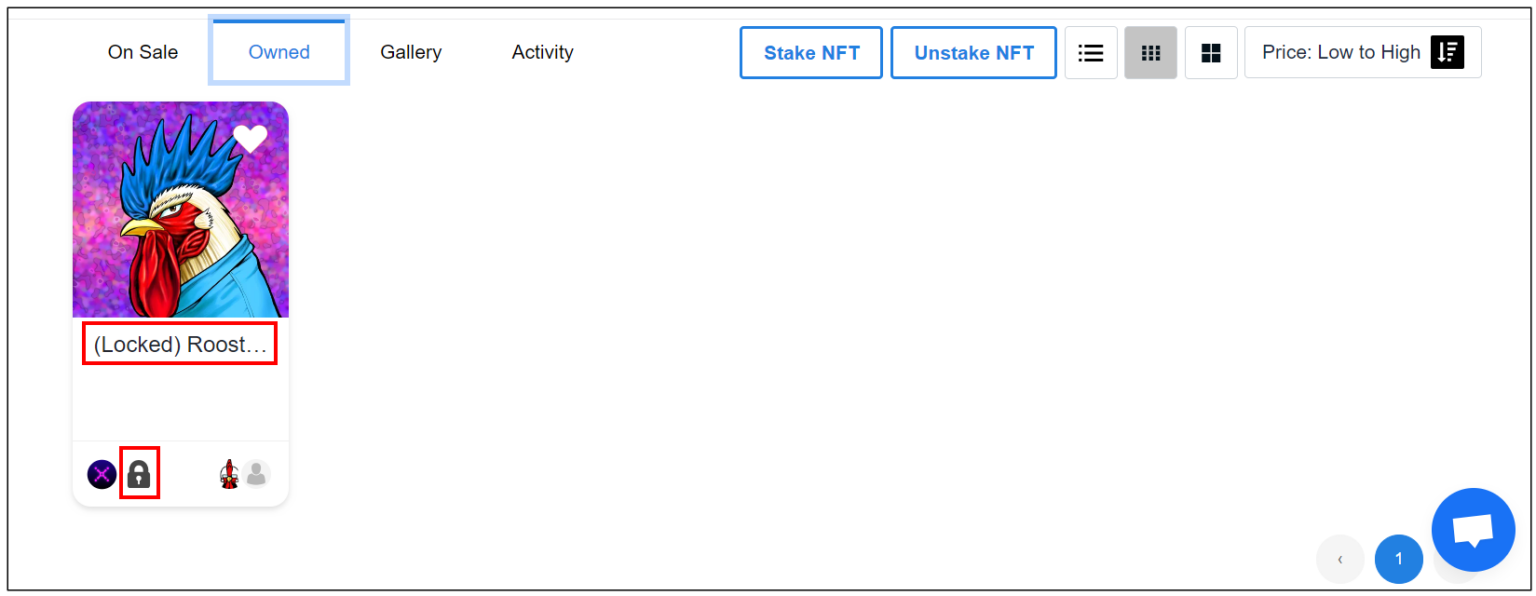
Task: Open the rooster collection avatar icon
Action: (229, 474)
